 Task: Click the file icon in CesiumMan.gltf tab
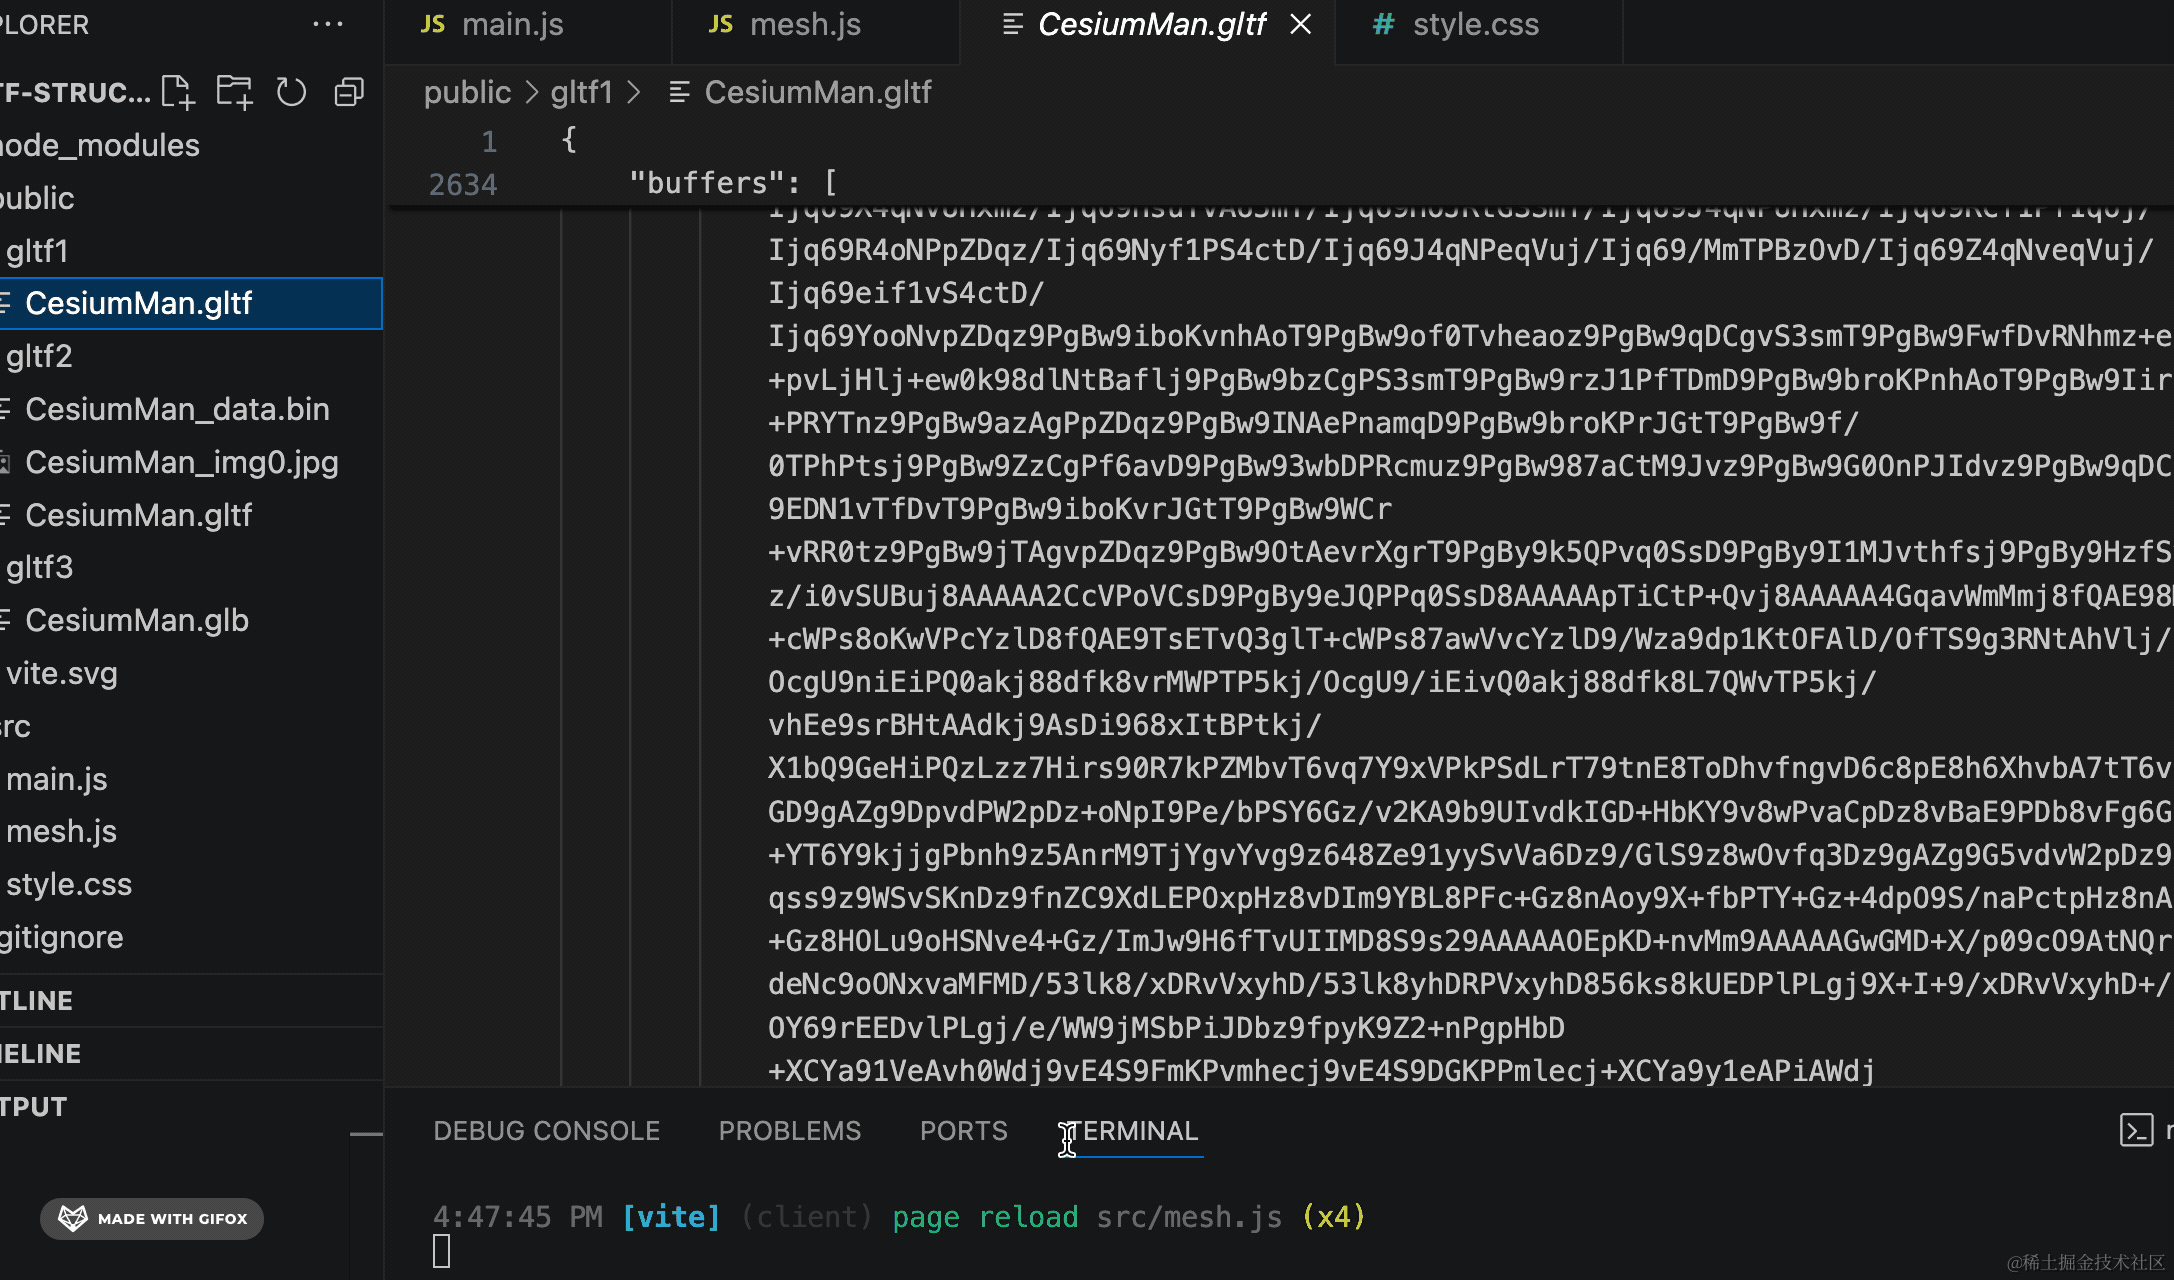[1012, 24]
